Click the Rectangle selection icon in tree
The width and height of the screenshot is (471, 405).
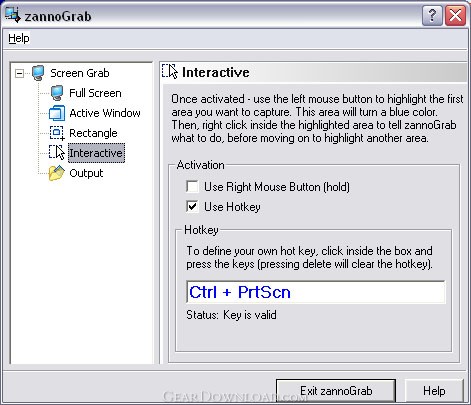[57, 133]
